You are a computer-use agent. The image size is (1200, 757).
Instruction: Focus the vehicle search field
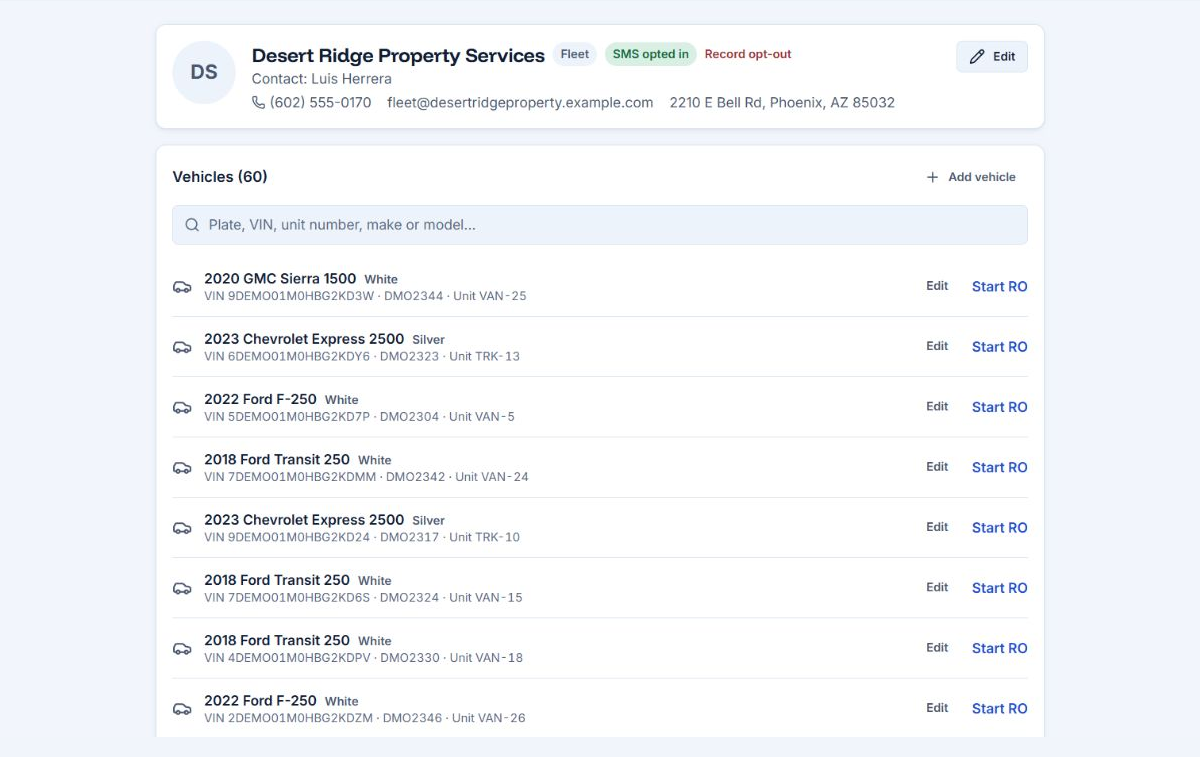click(600, 225)
